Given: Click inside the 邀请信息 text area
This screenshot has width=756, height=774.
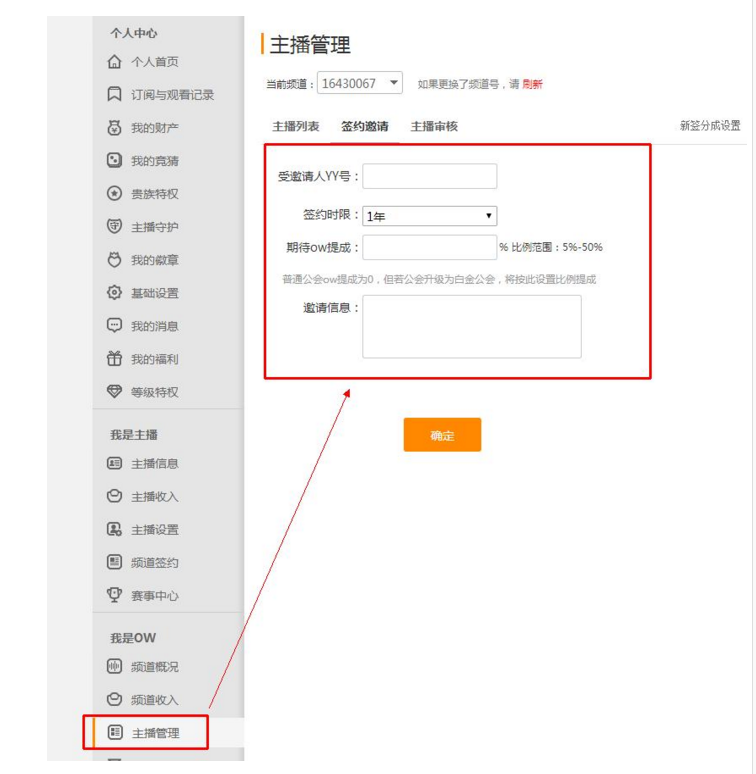Looking at the screenshot, I should point(471,326).
